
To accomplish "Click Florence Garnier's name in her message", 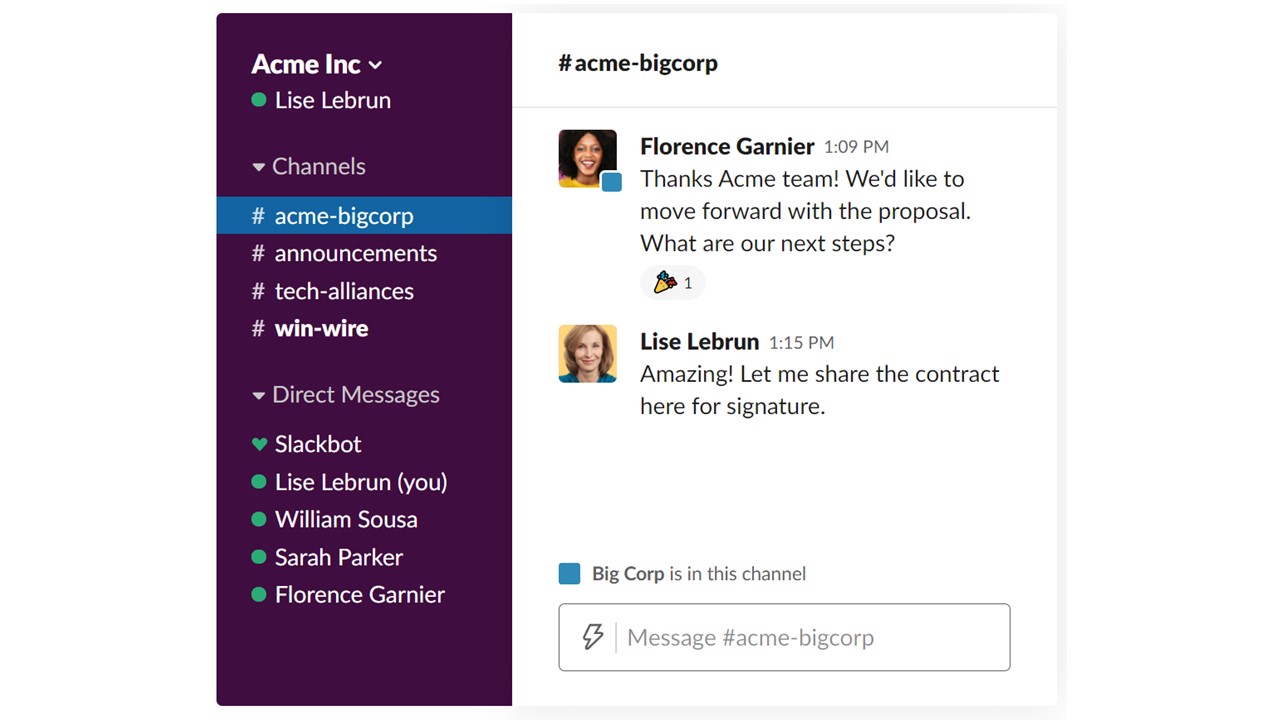I will click(x=727, y=146).
